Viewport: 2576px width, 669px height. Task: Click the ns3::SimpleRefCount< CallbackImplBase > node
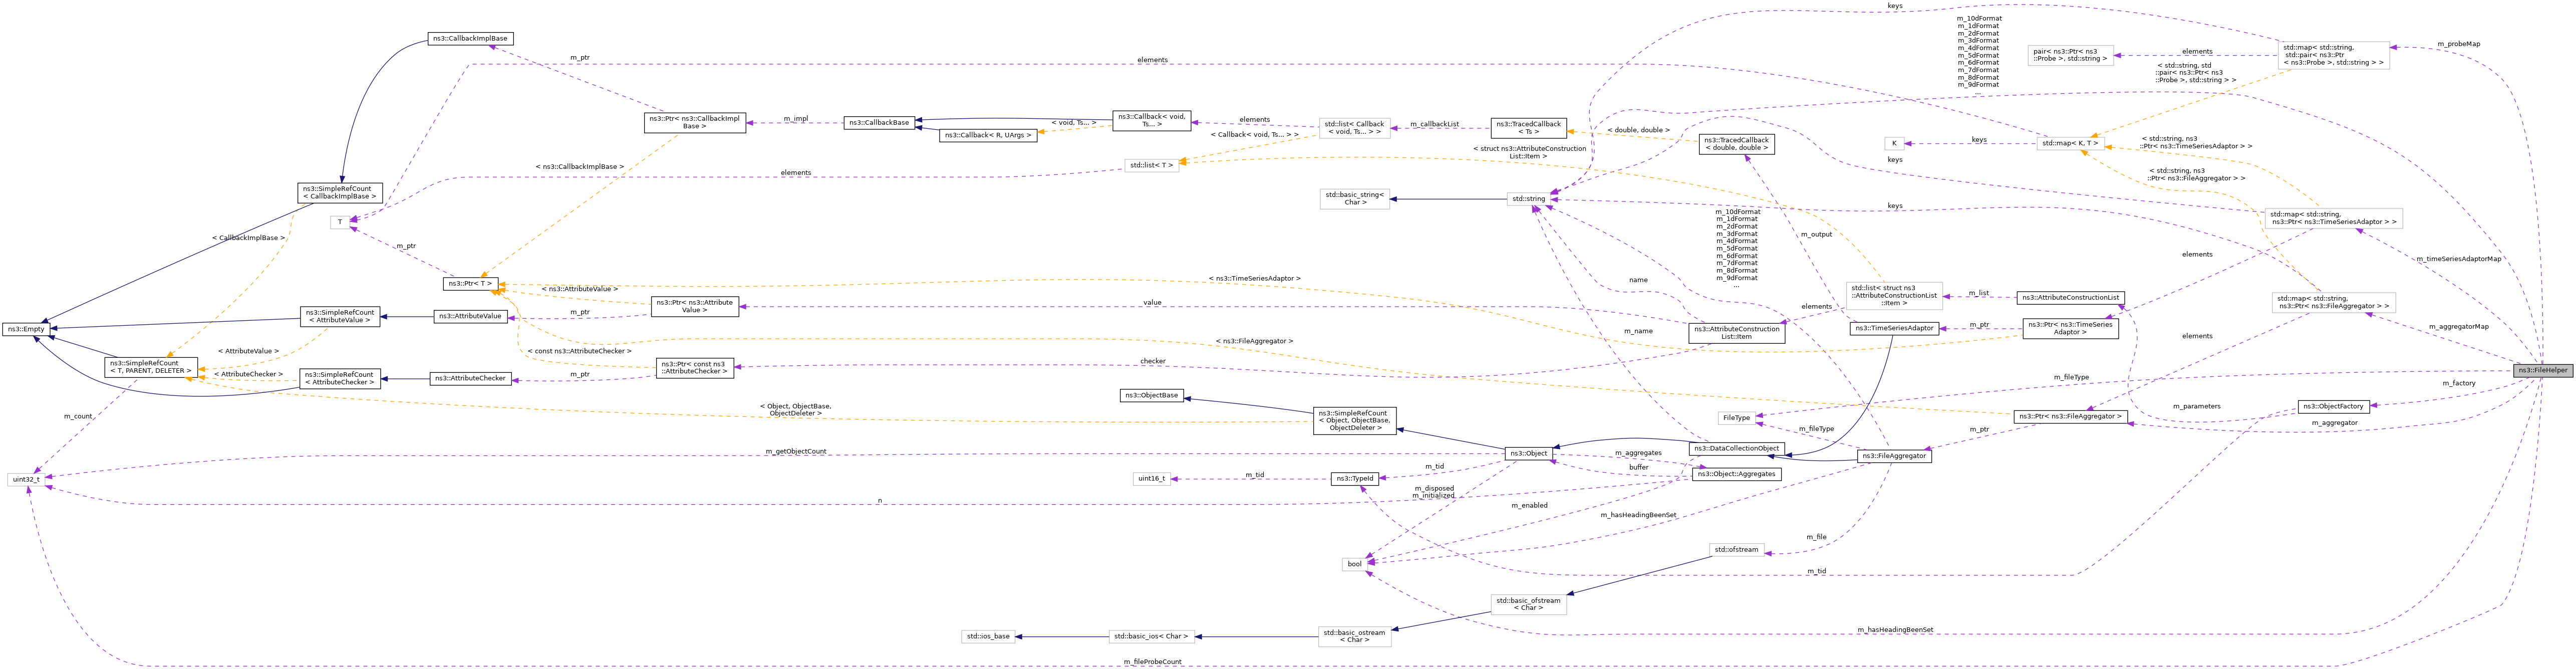340,192
